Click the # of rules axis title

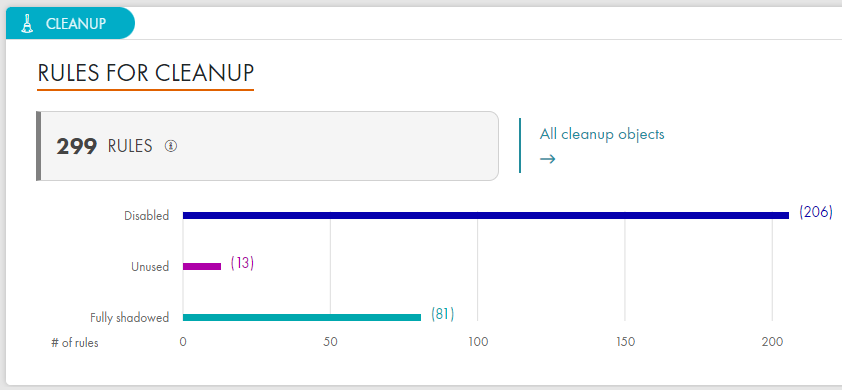click(x=75, y=343)
